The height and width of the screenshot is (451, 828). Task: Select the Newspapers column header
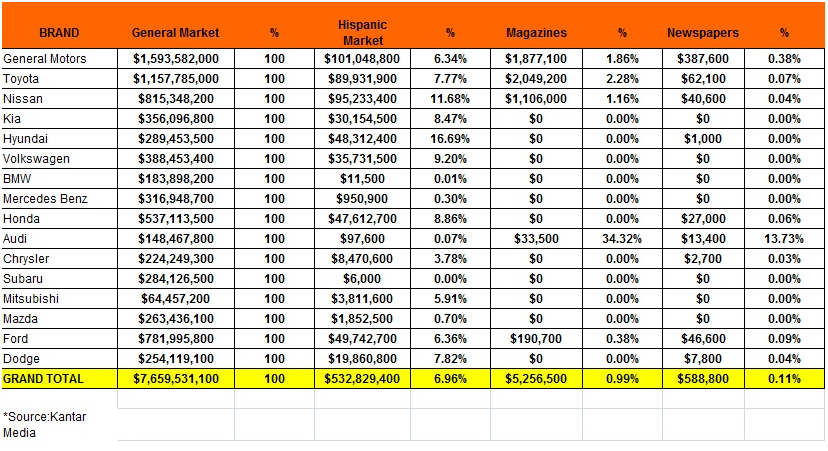point(703,33)
